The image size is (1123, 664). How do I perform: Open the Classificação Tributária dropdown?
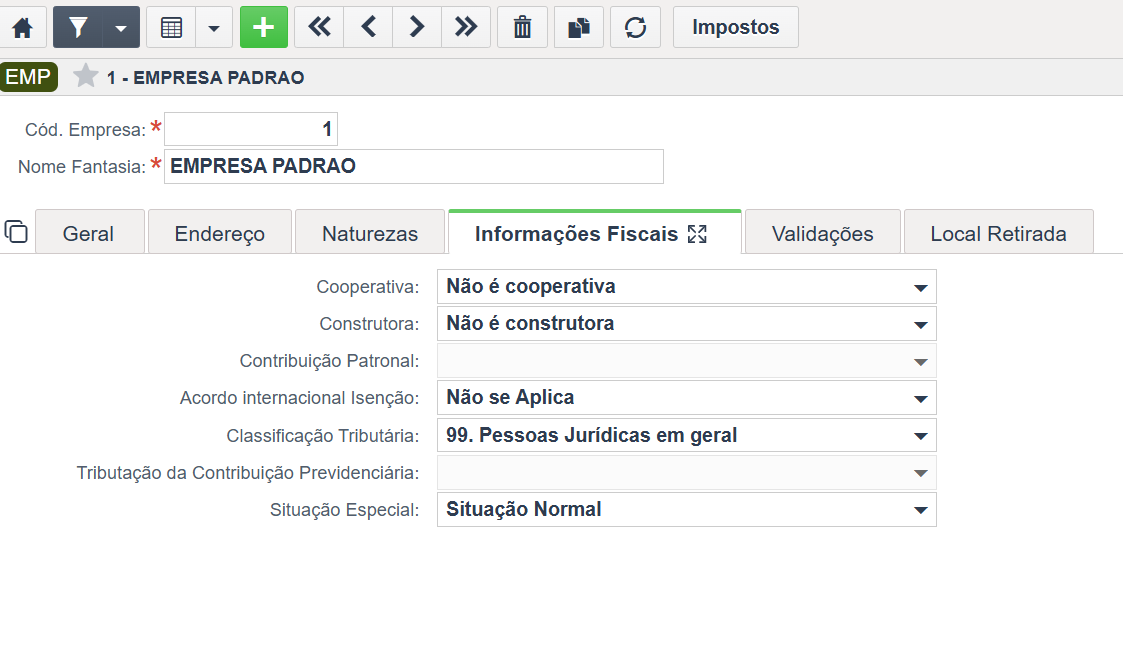coord(687,435)
